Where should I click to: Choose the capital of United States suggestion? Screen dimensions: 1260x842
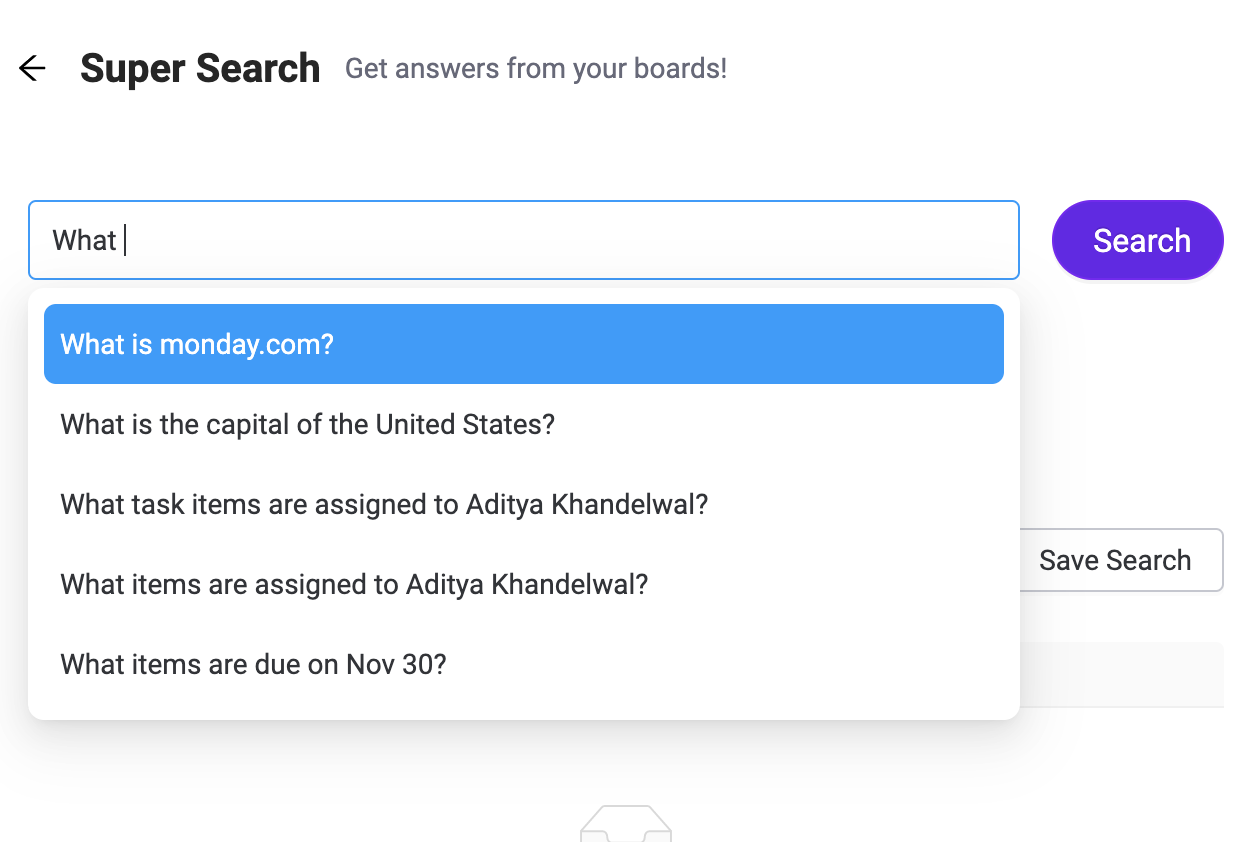[307, 424]
